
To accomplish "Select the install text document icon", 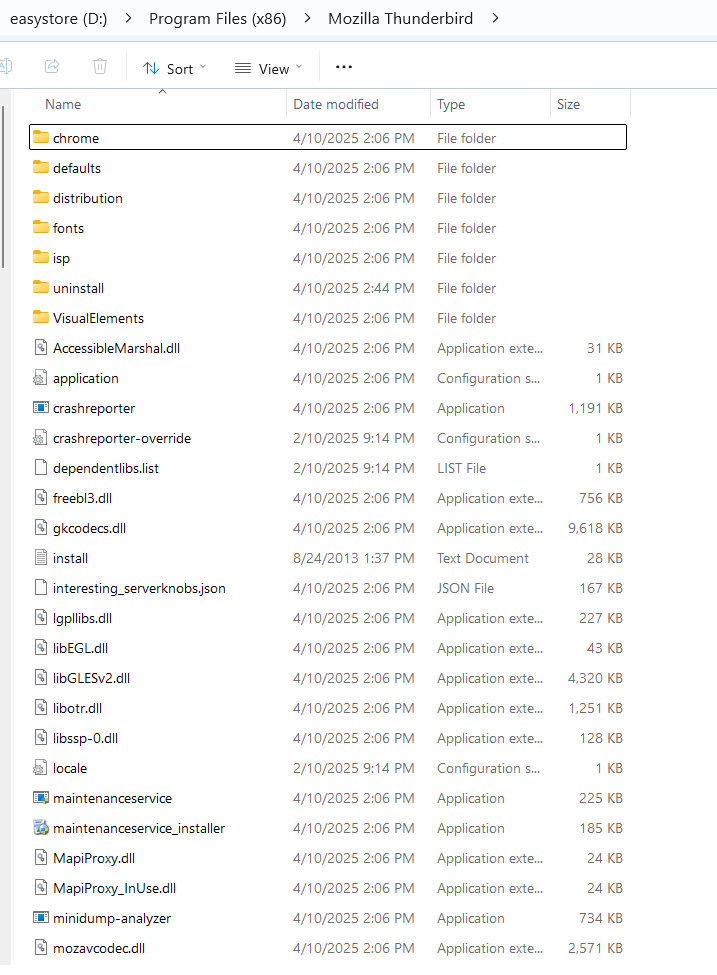I will (x=41, y=558).
